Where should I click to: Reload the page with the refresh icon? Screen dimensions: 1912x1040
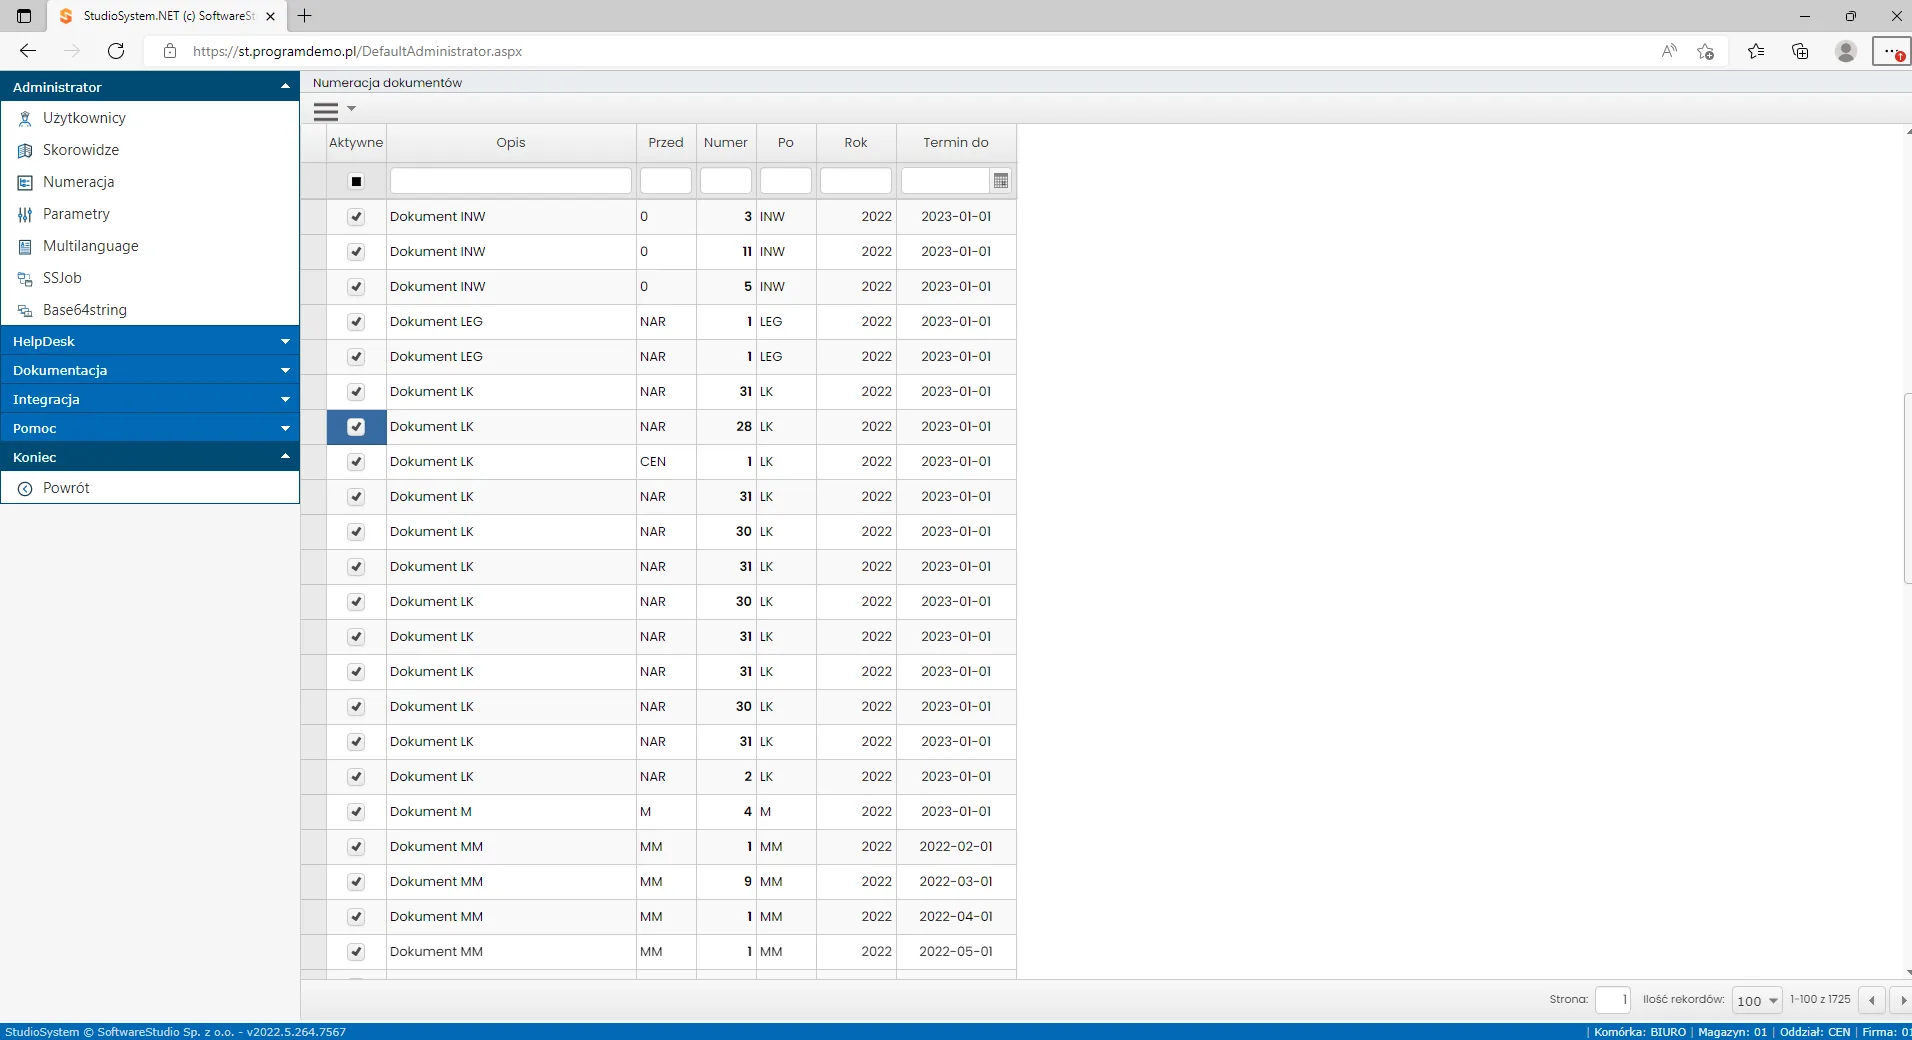pos(116,51)
